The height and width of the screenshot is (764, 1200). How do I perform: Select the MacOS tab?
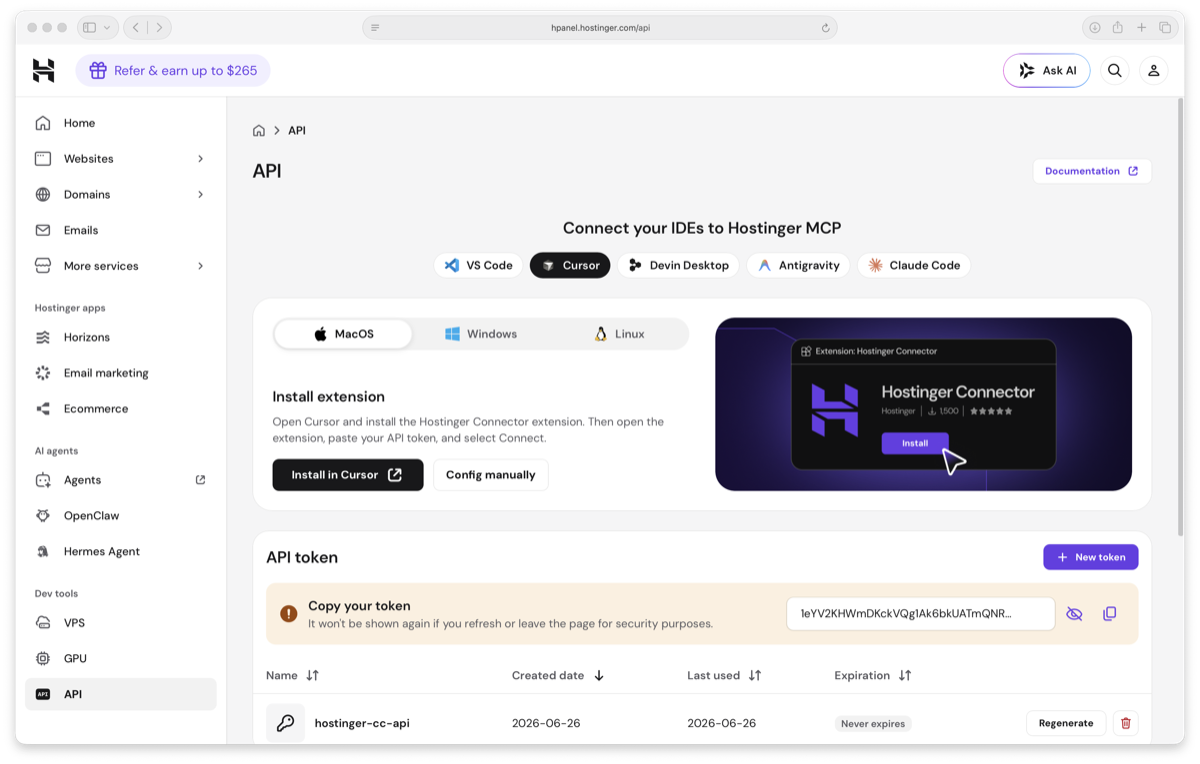tap(343, 334)
